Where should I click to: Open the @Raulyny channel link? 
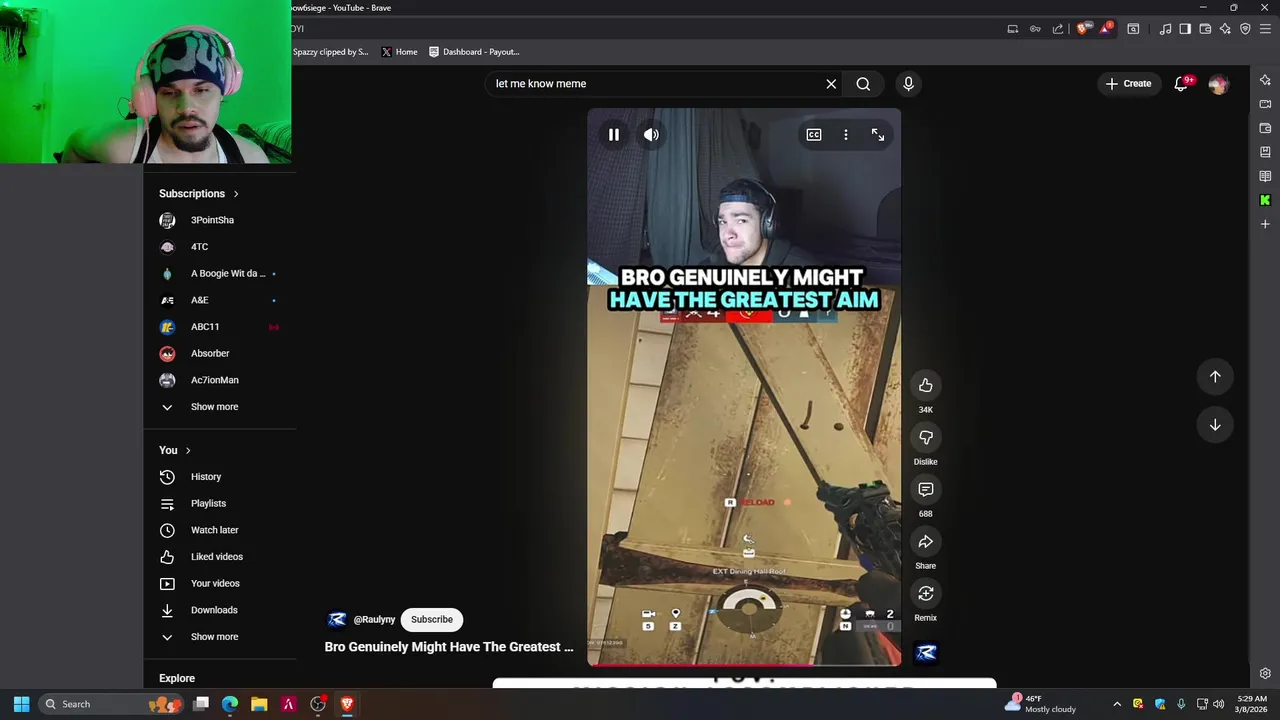(374, 620)
